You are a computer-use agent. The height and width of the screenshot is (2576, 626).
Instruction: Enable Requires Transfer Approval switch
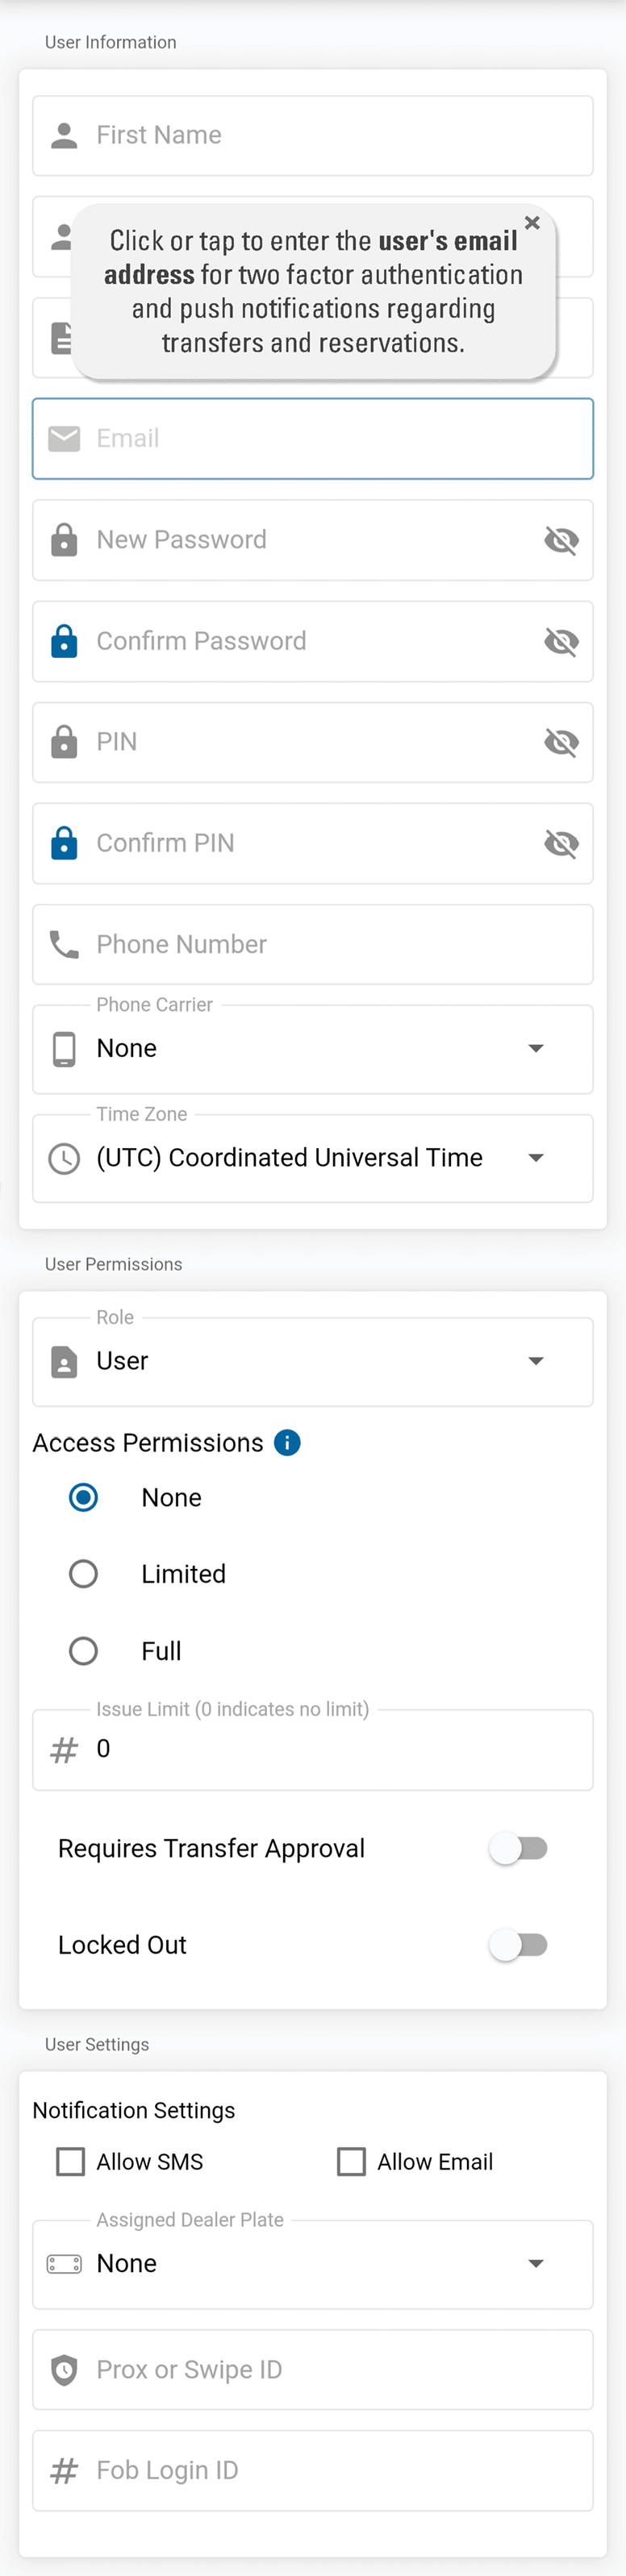[518, 1848]
